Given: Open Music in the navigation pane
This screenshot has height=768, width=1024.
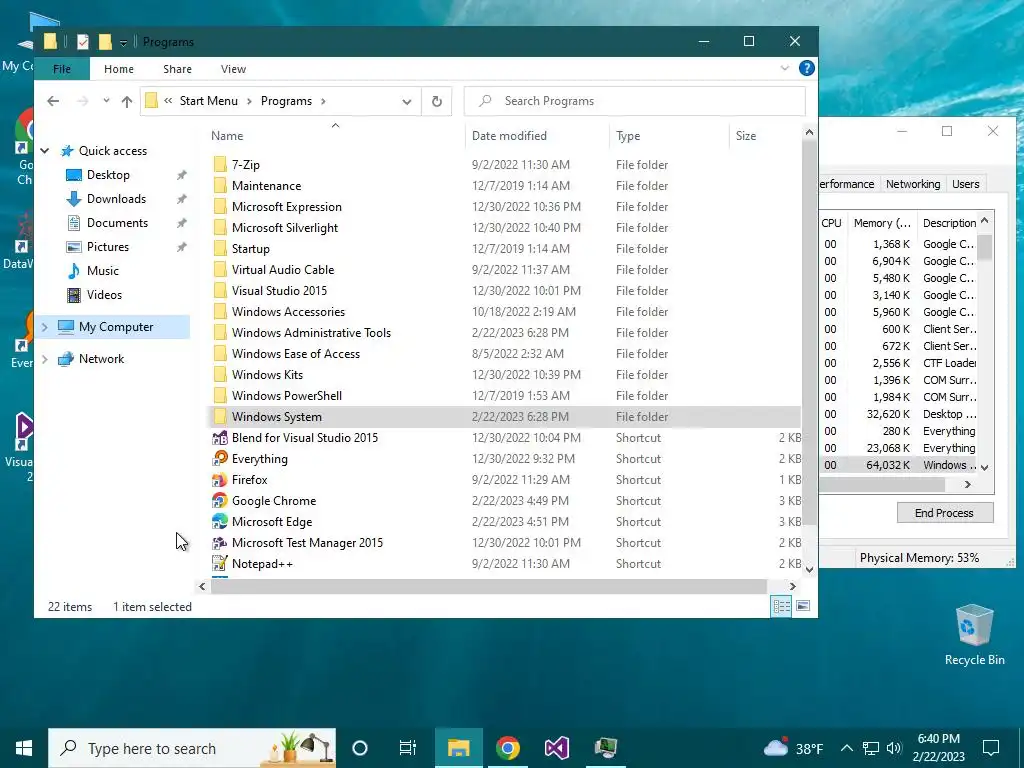Looking at the screenshot, I should (103, 270).
